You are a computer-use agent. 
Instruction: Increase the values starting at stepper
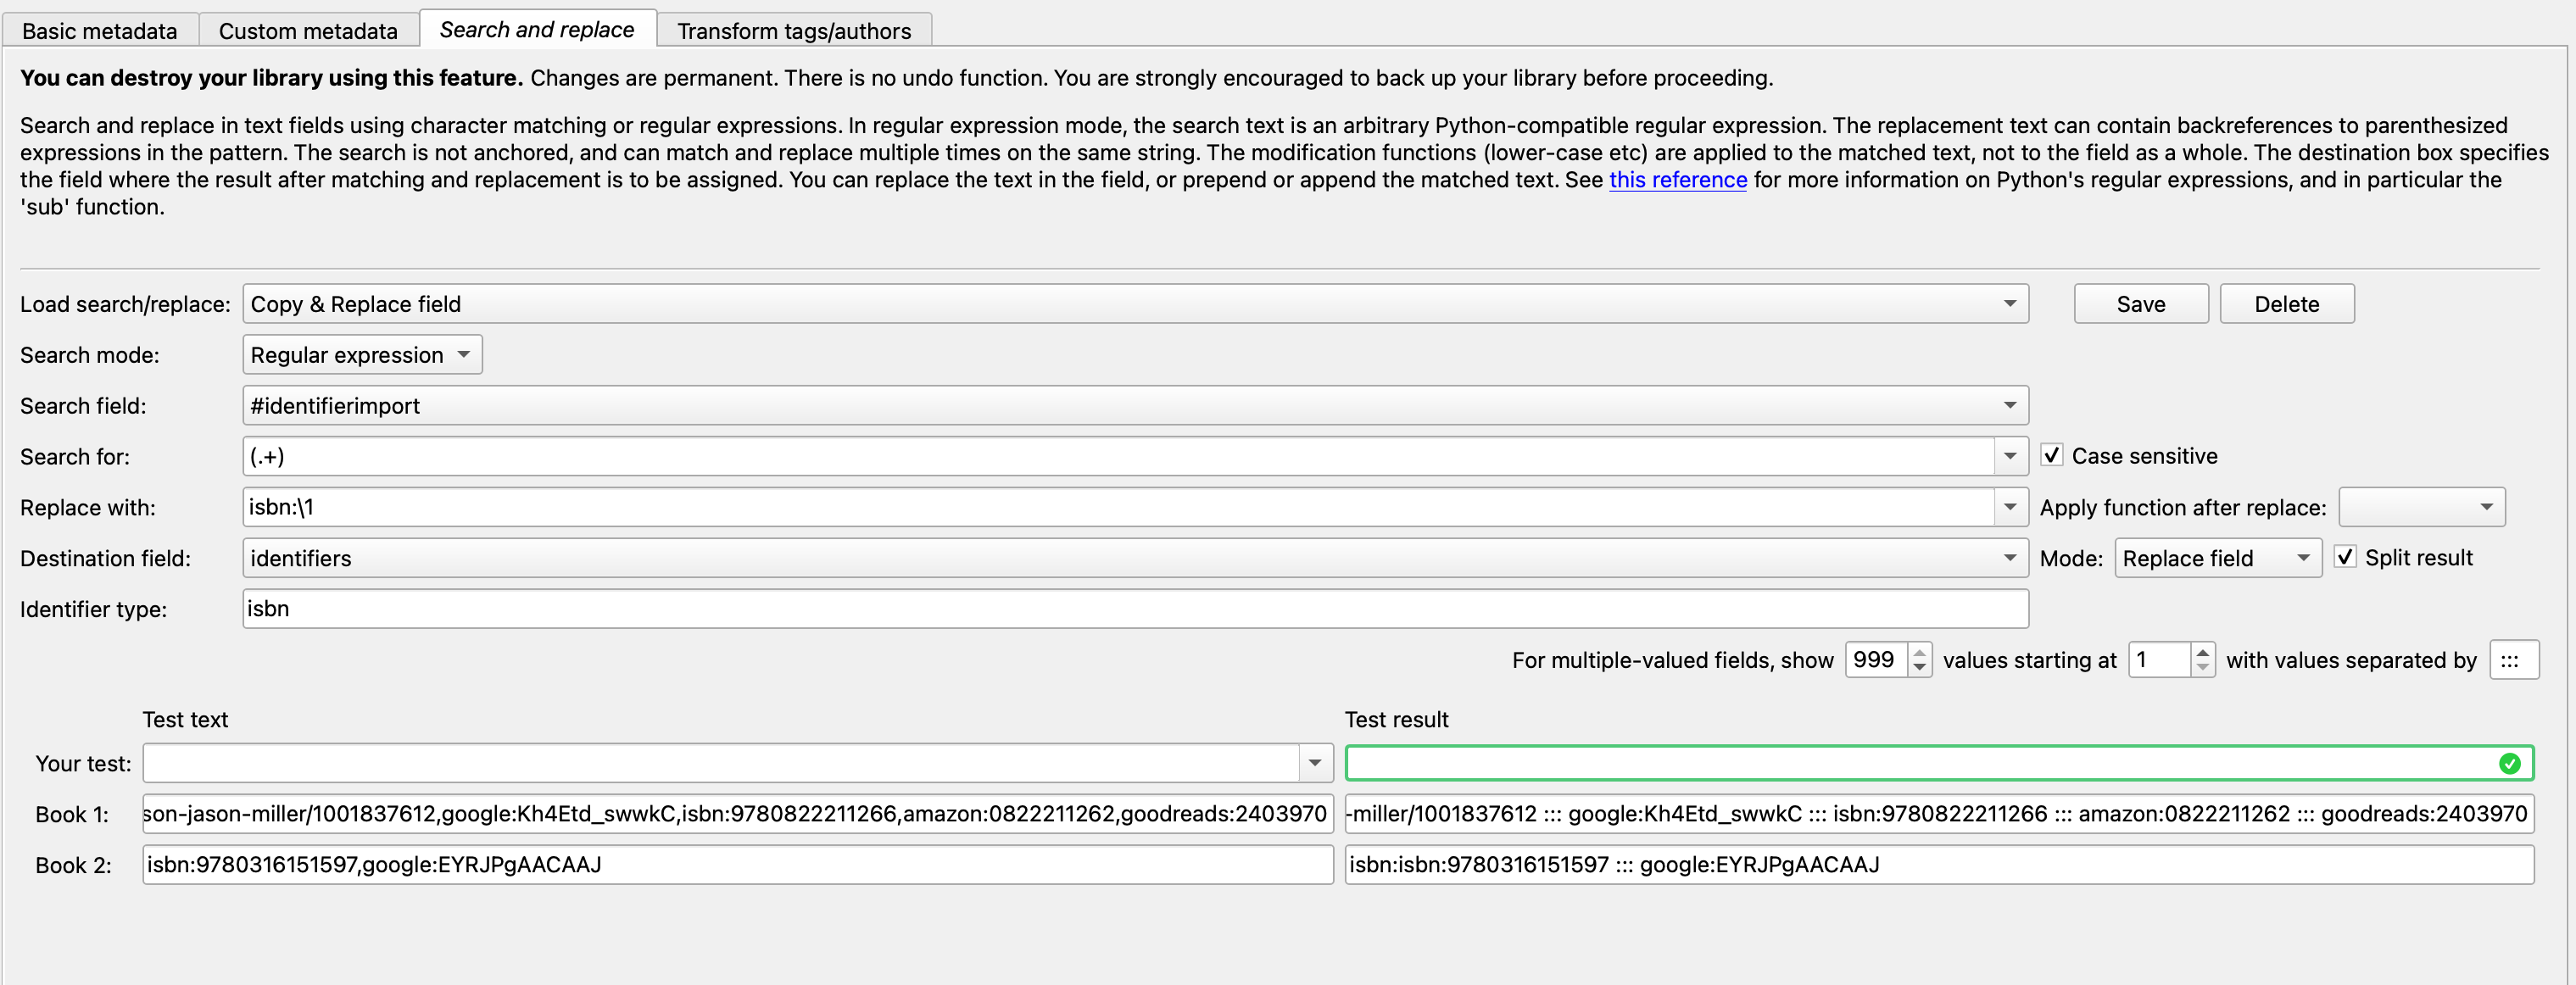pyautogui.click(x=2202, y=652)
